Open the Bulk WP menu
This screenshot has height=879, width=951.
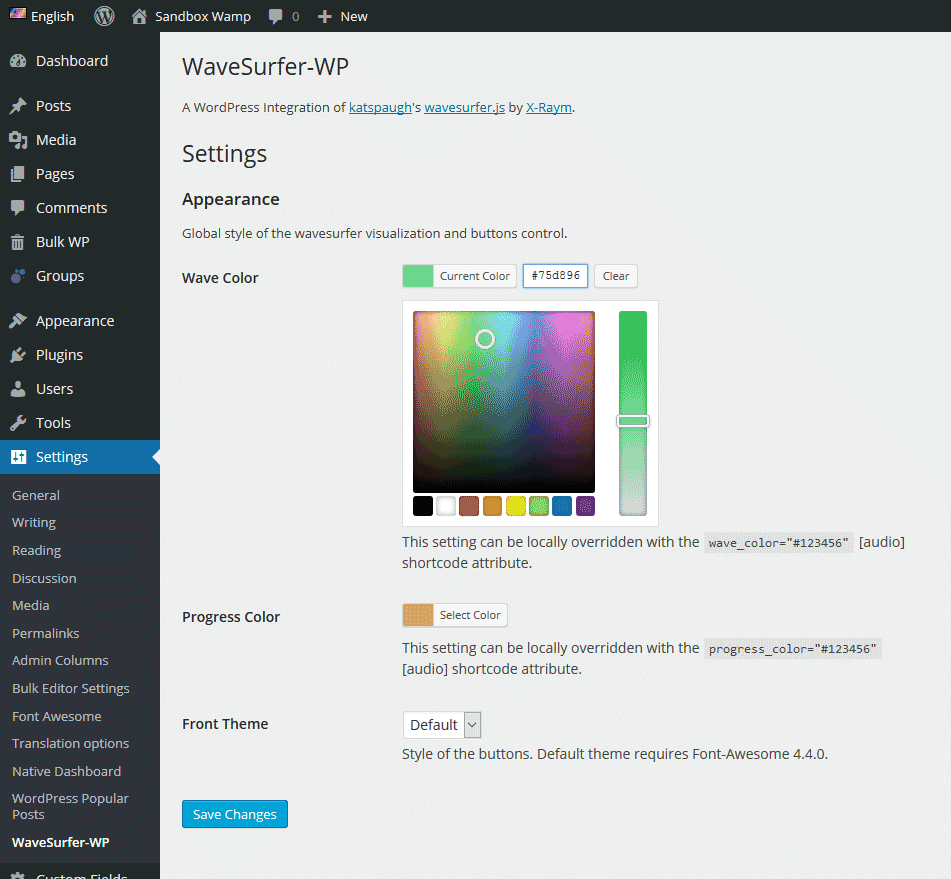62,242
